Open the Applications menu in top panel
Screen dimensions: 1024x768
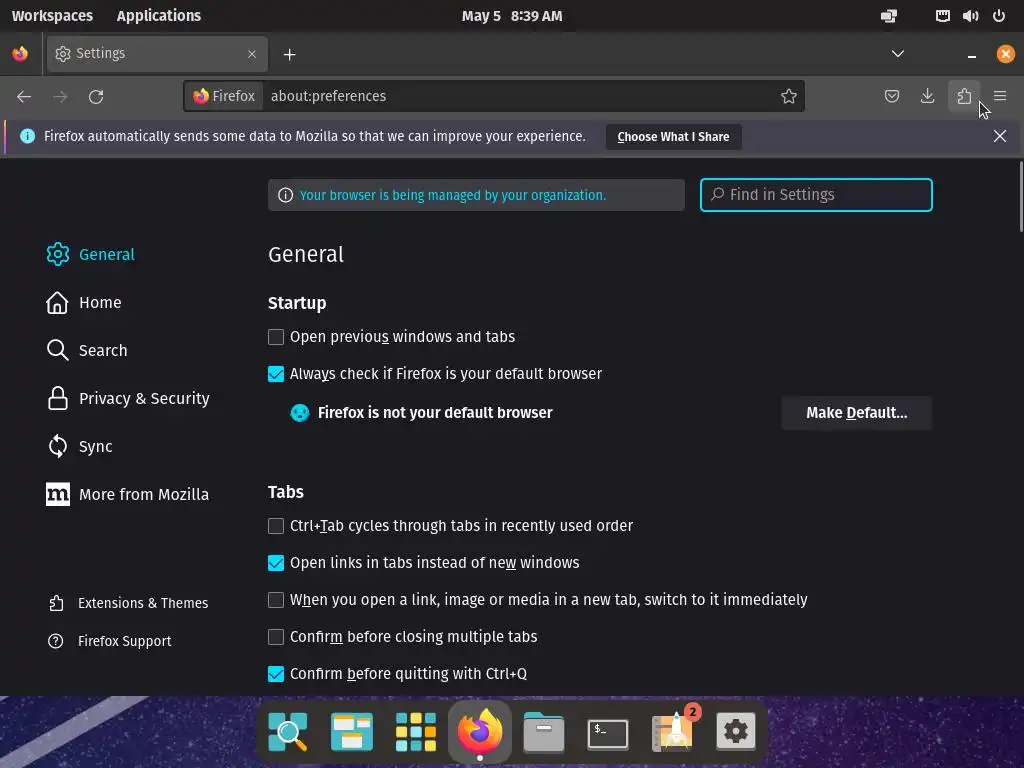159,16
